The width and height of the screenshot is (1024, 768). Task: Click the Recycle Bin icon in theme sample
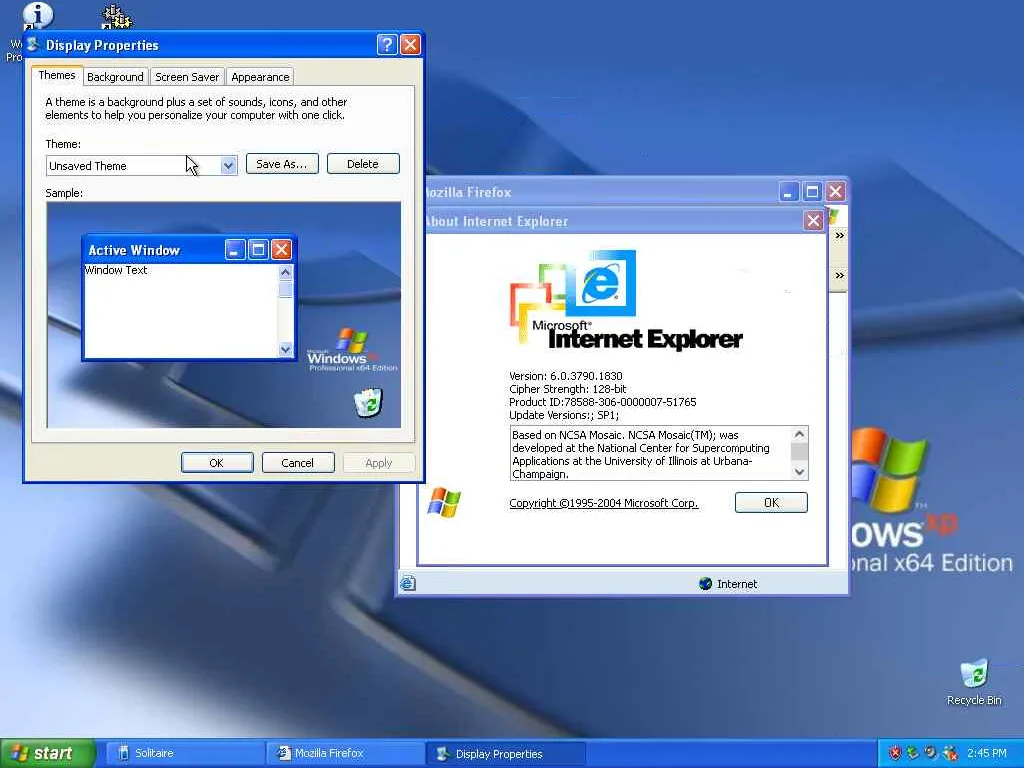tap(369, 402)
